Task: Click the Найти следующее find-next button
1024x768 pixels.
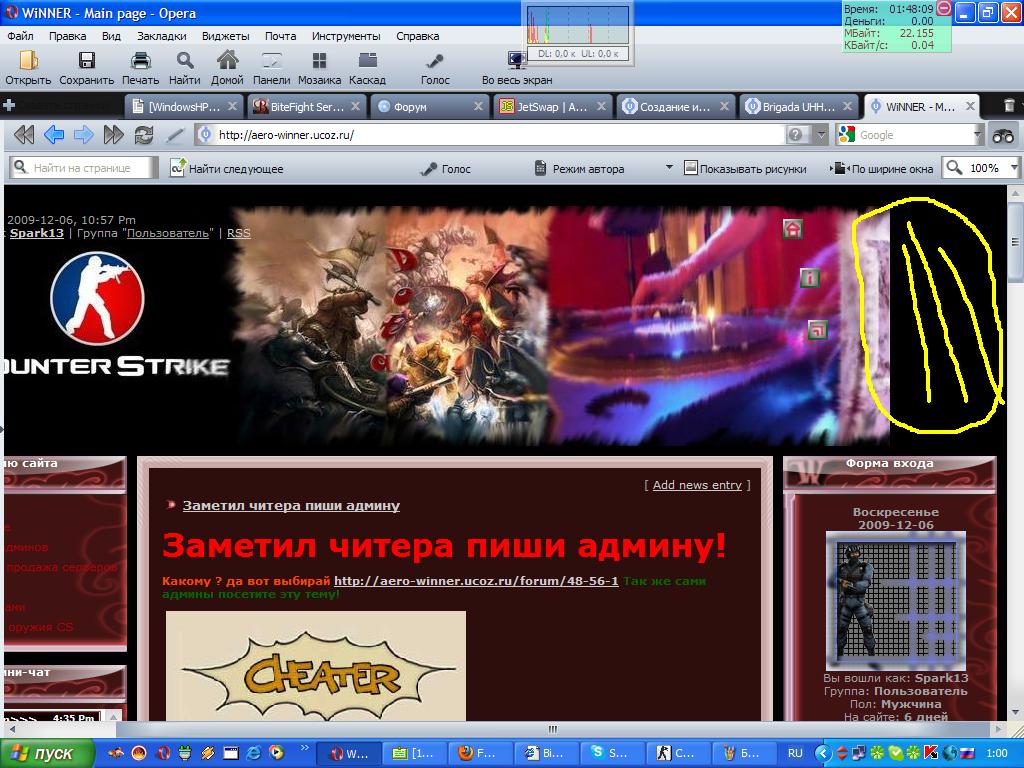Action: (226, 168)
